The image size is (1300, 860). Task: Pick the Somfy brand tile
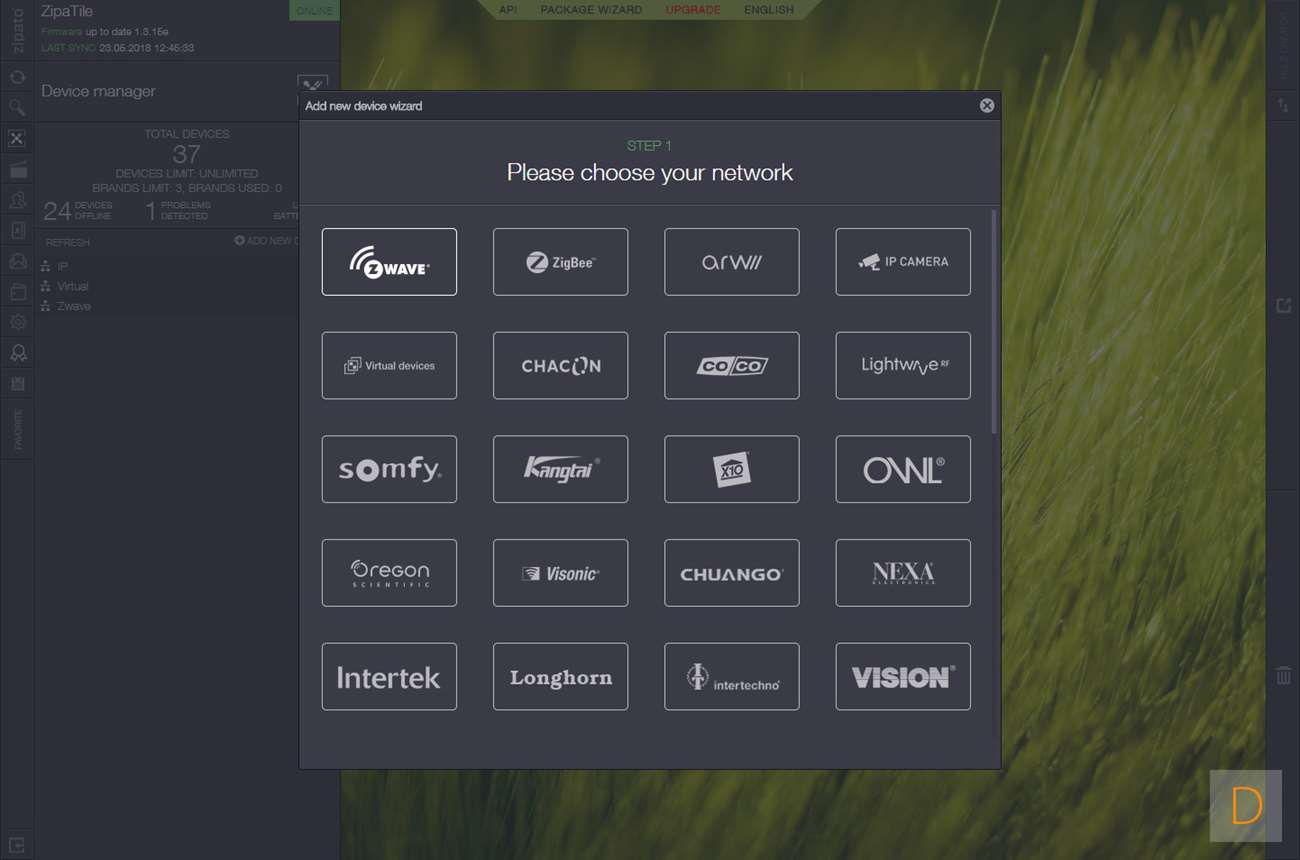point(389,469)
